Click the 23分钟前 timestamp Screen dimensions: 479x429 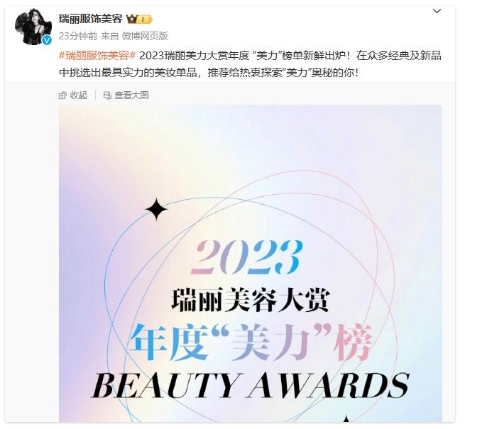click(x=78, y=36)
